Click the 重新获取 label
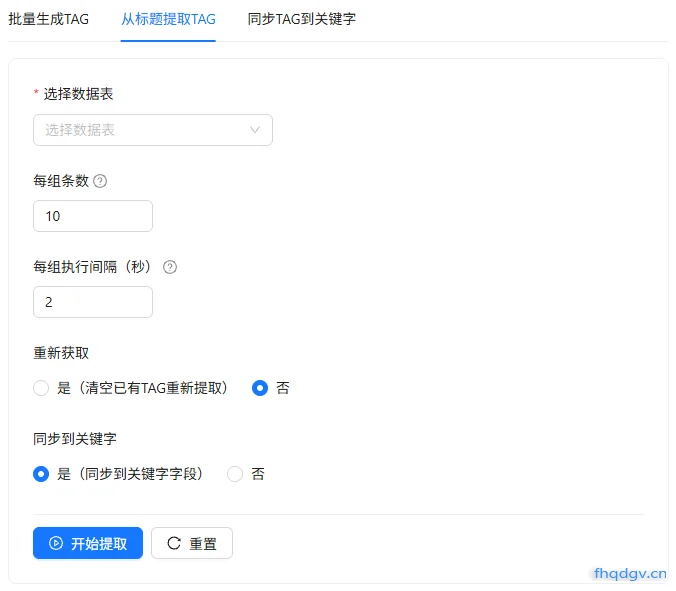The height and width of the screenshot is (591, 676). click(x=61, y=353)
